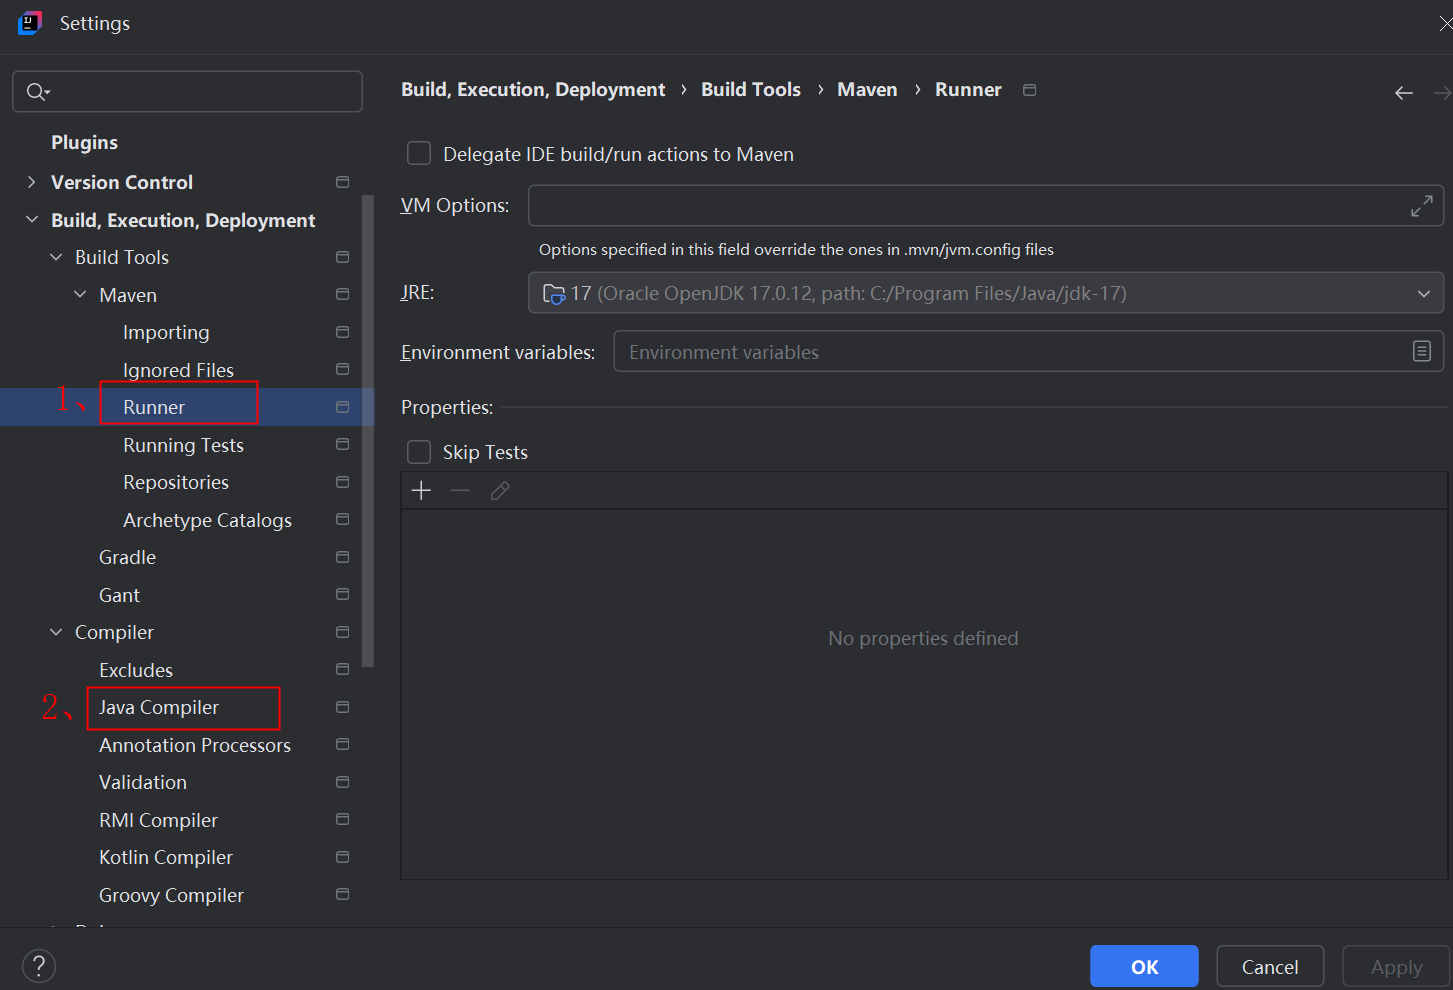
Task: Click project icon next to Gradle
Action: tap(342, 557)
